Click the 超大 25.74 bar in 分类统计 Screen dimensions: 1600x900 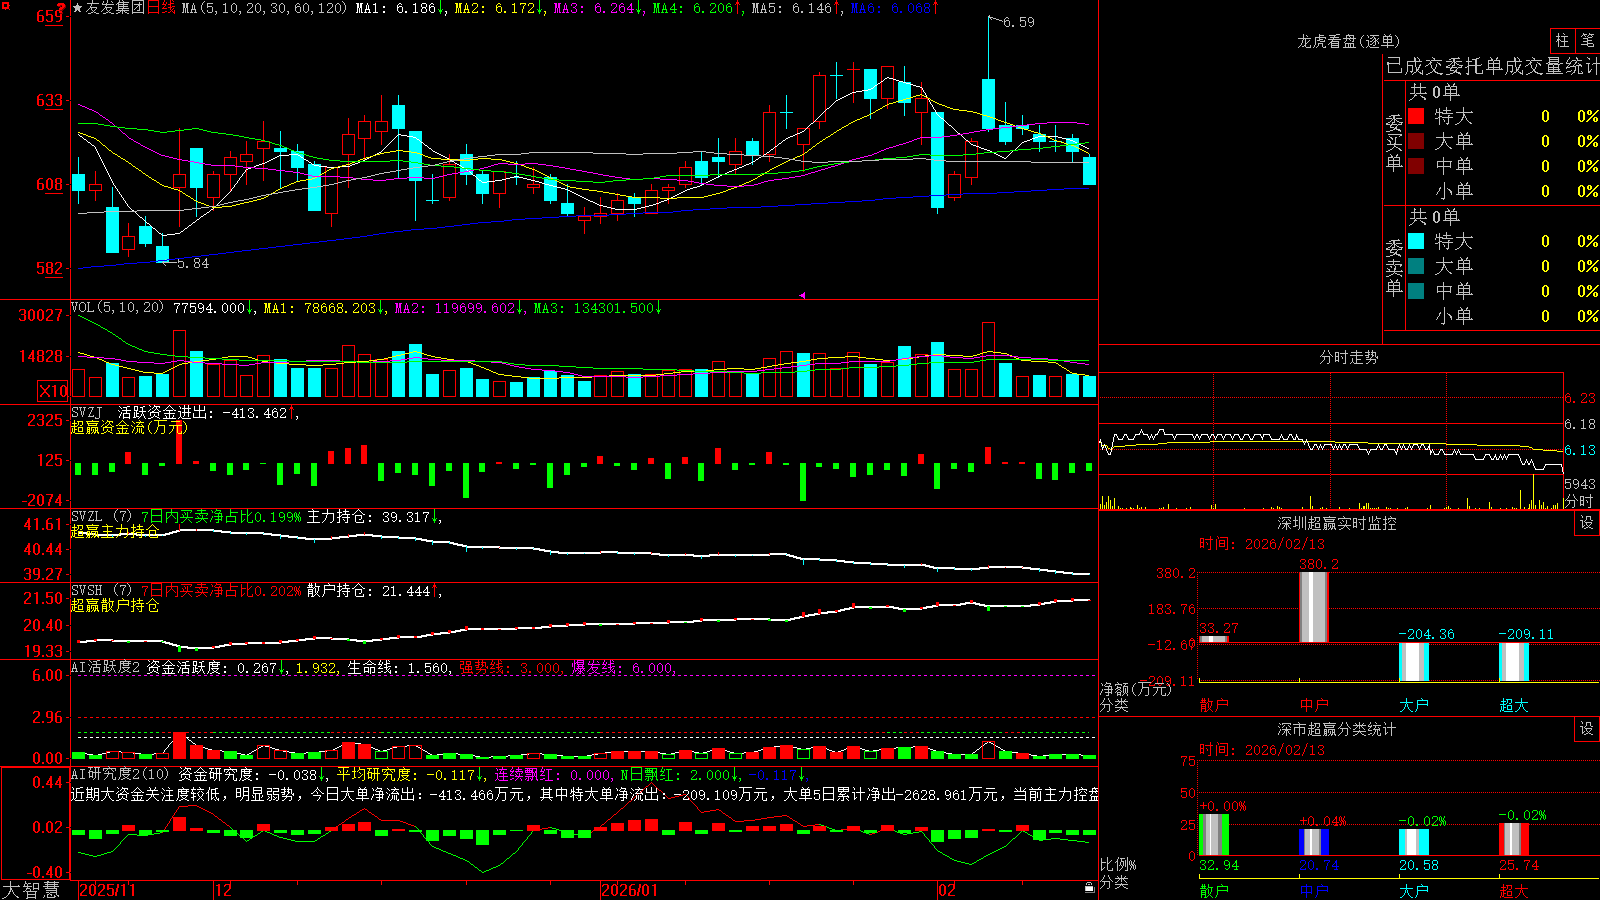[x=1513, y=839]
